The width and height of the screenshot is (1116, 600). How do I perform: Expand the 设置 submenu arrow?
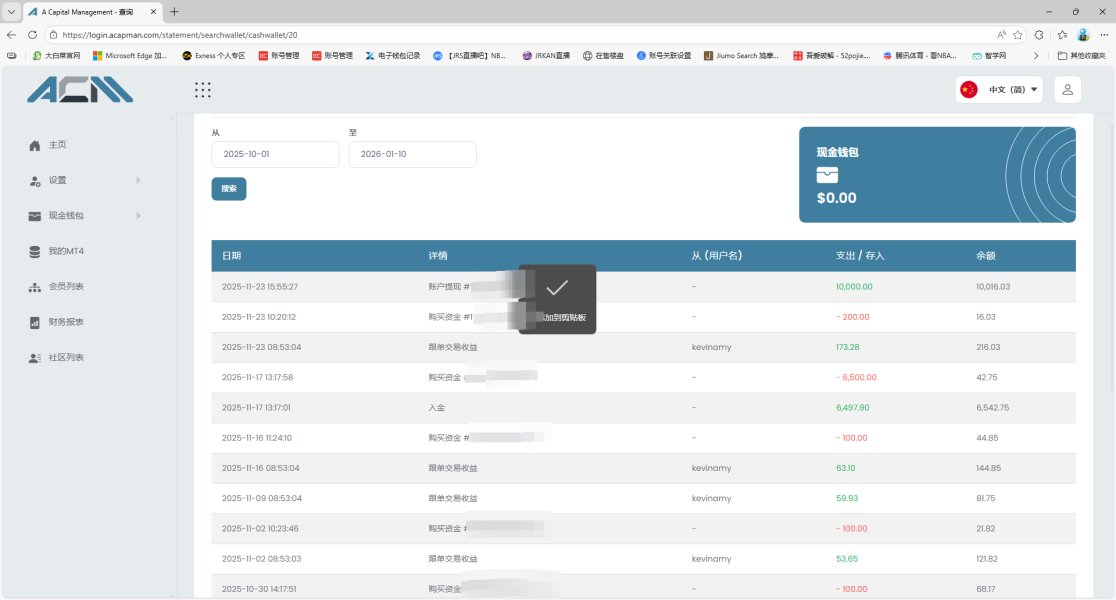click(138, 180)
